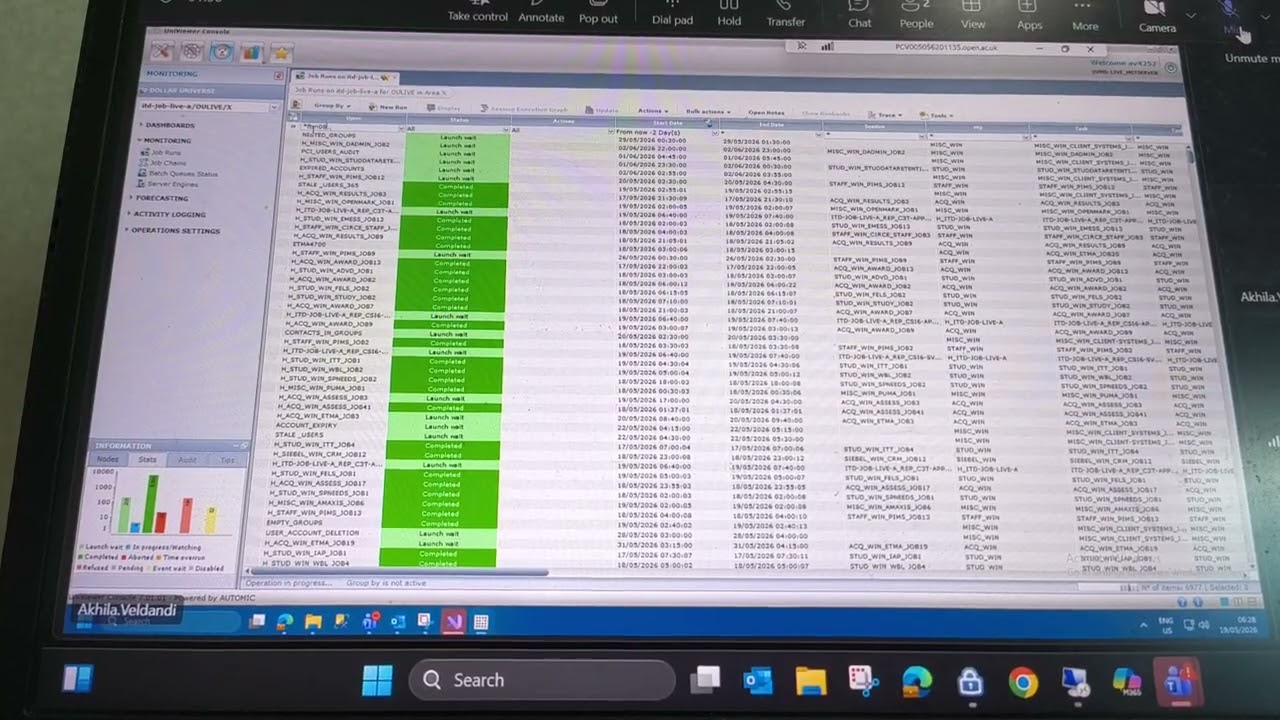The width and height of the screenshot is (1280, 720).
Task: Click the Update toolbar item
Action: (x=602, y=110)
